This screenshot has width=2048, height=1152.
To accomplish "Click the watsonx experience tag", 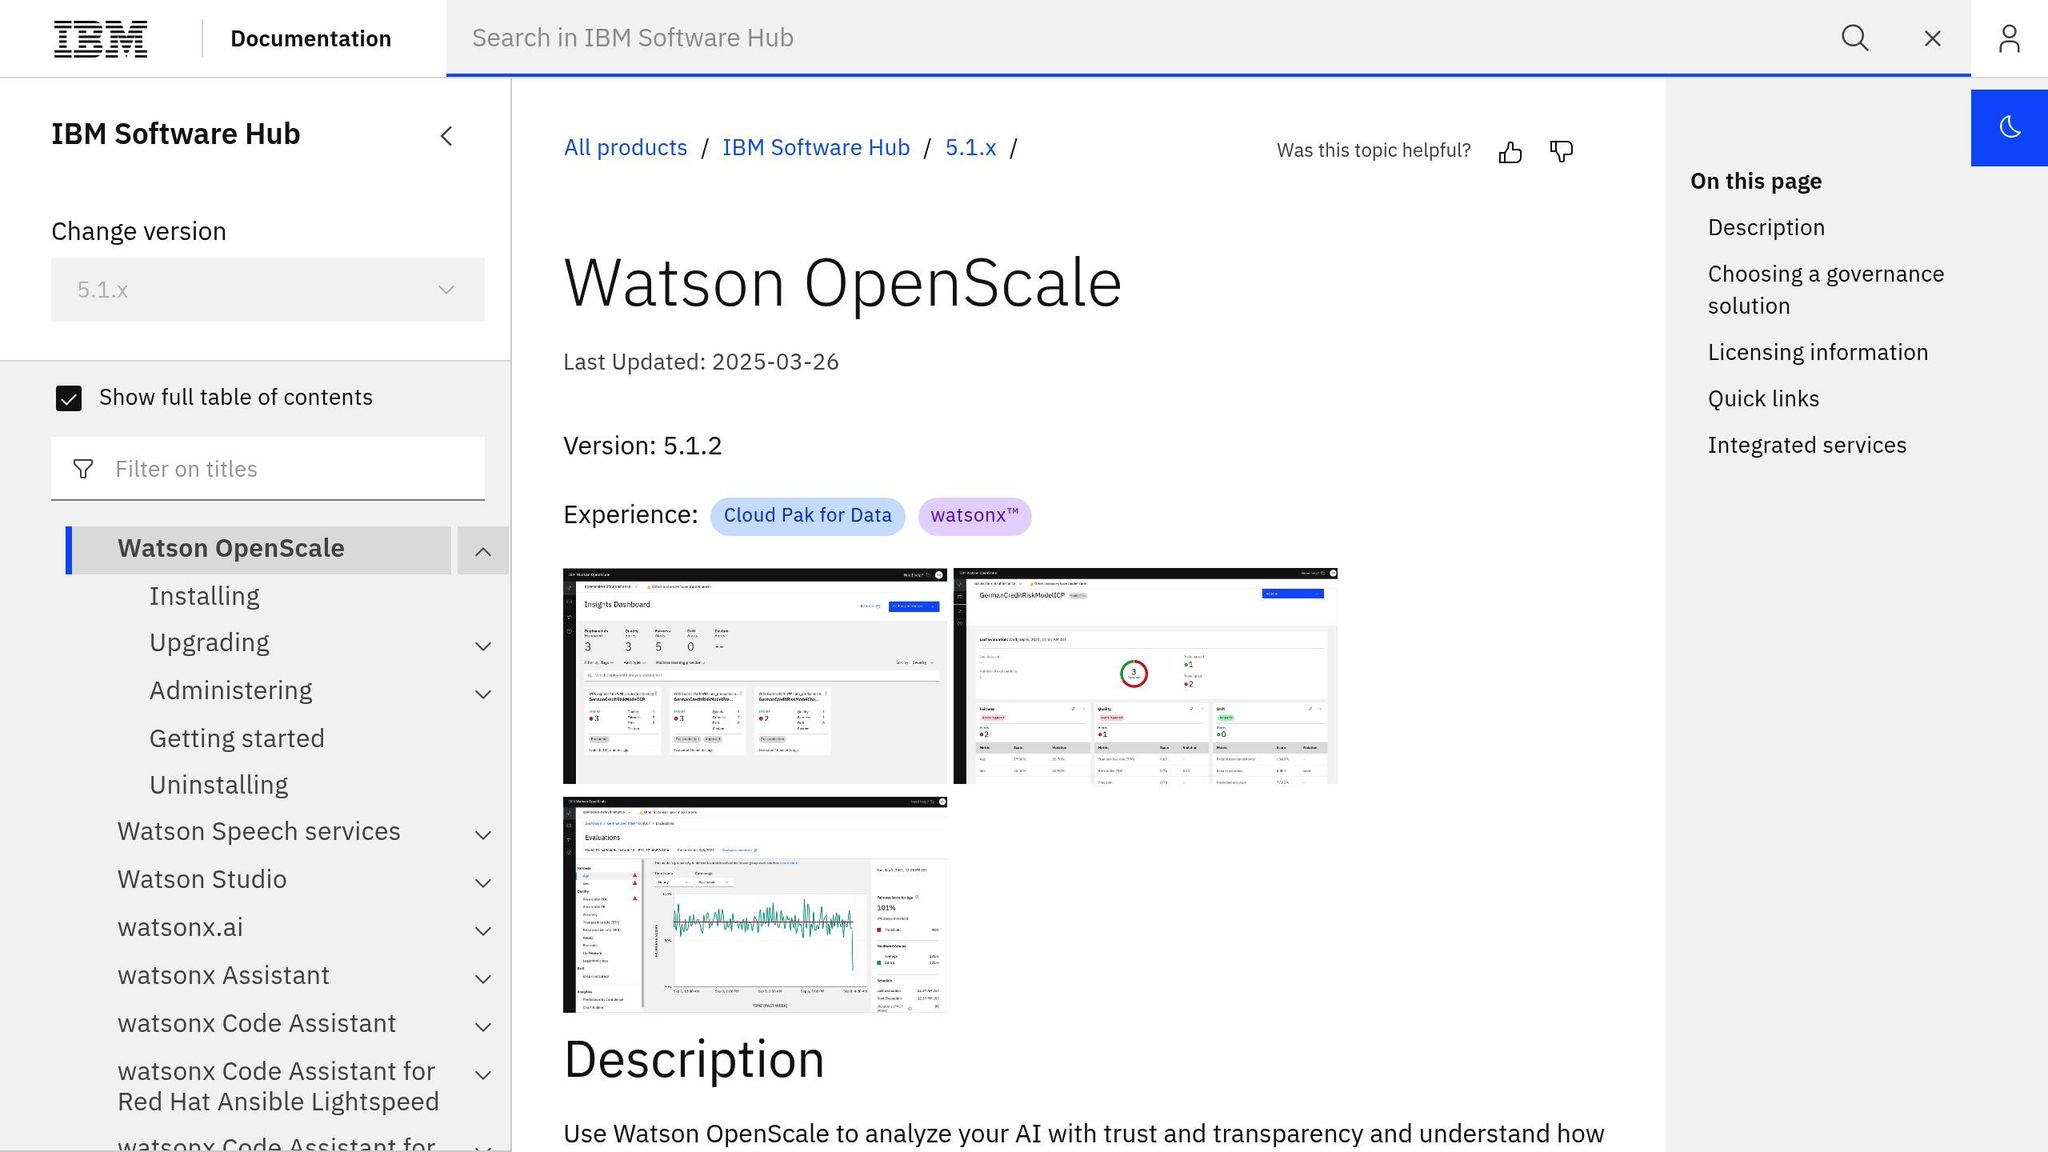I will (974, 516).
